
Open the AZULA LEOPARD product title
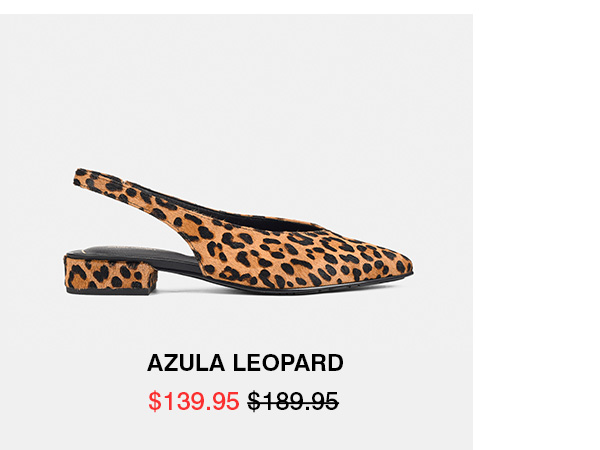(x=245, y=362)
